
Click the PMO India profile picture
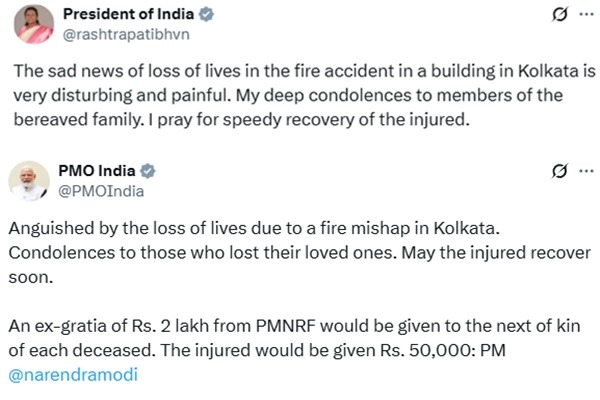(29, 181)
